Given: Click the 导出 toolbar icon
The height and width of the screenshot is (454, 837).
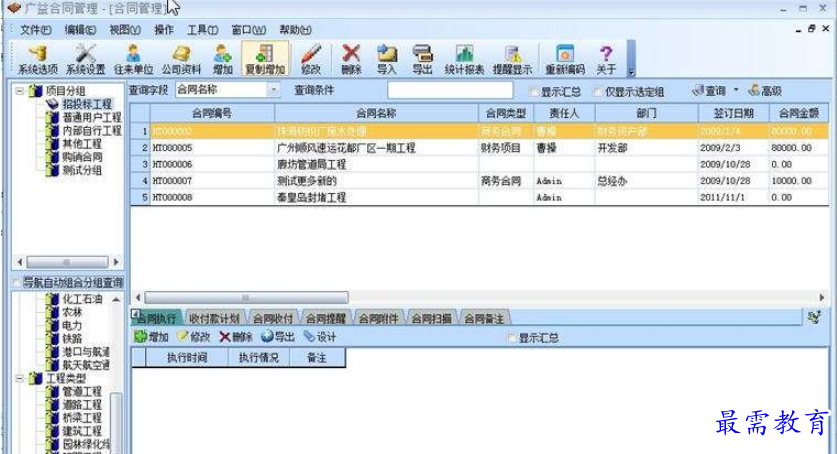Looking at the screenshot, I should (422, 59).
